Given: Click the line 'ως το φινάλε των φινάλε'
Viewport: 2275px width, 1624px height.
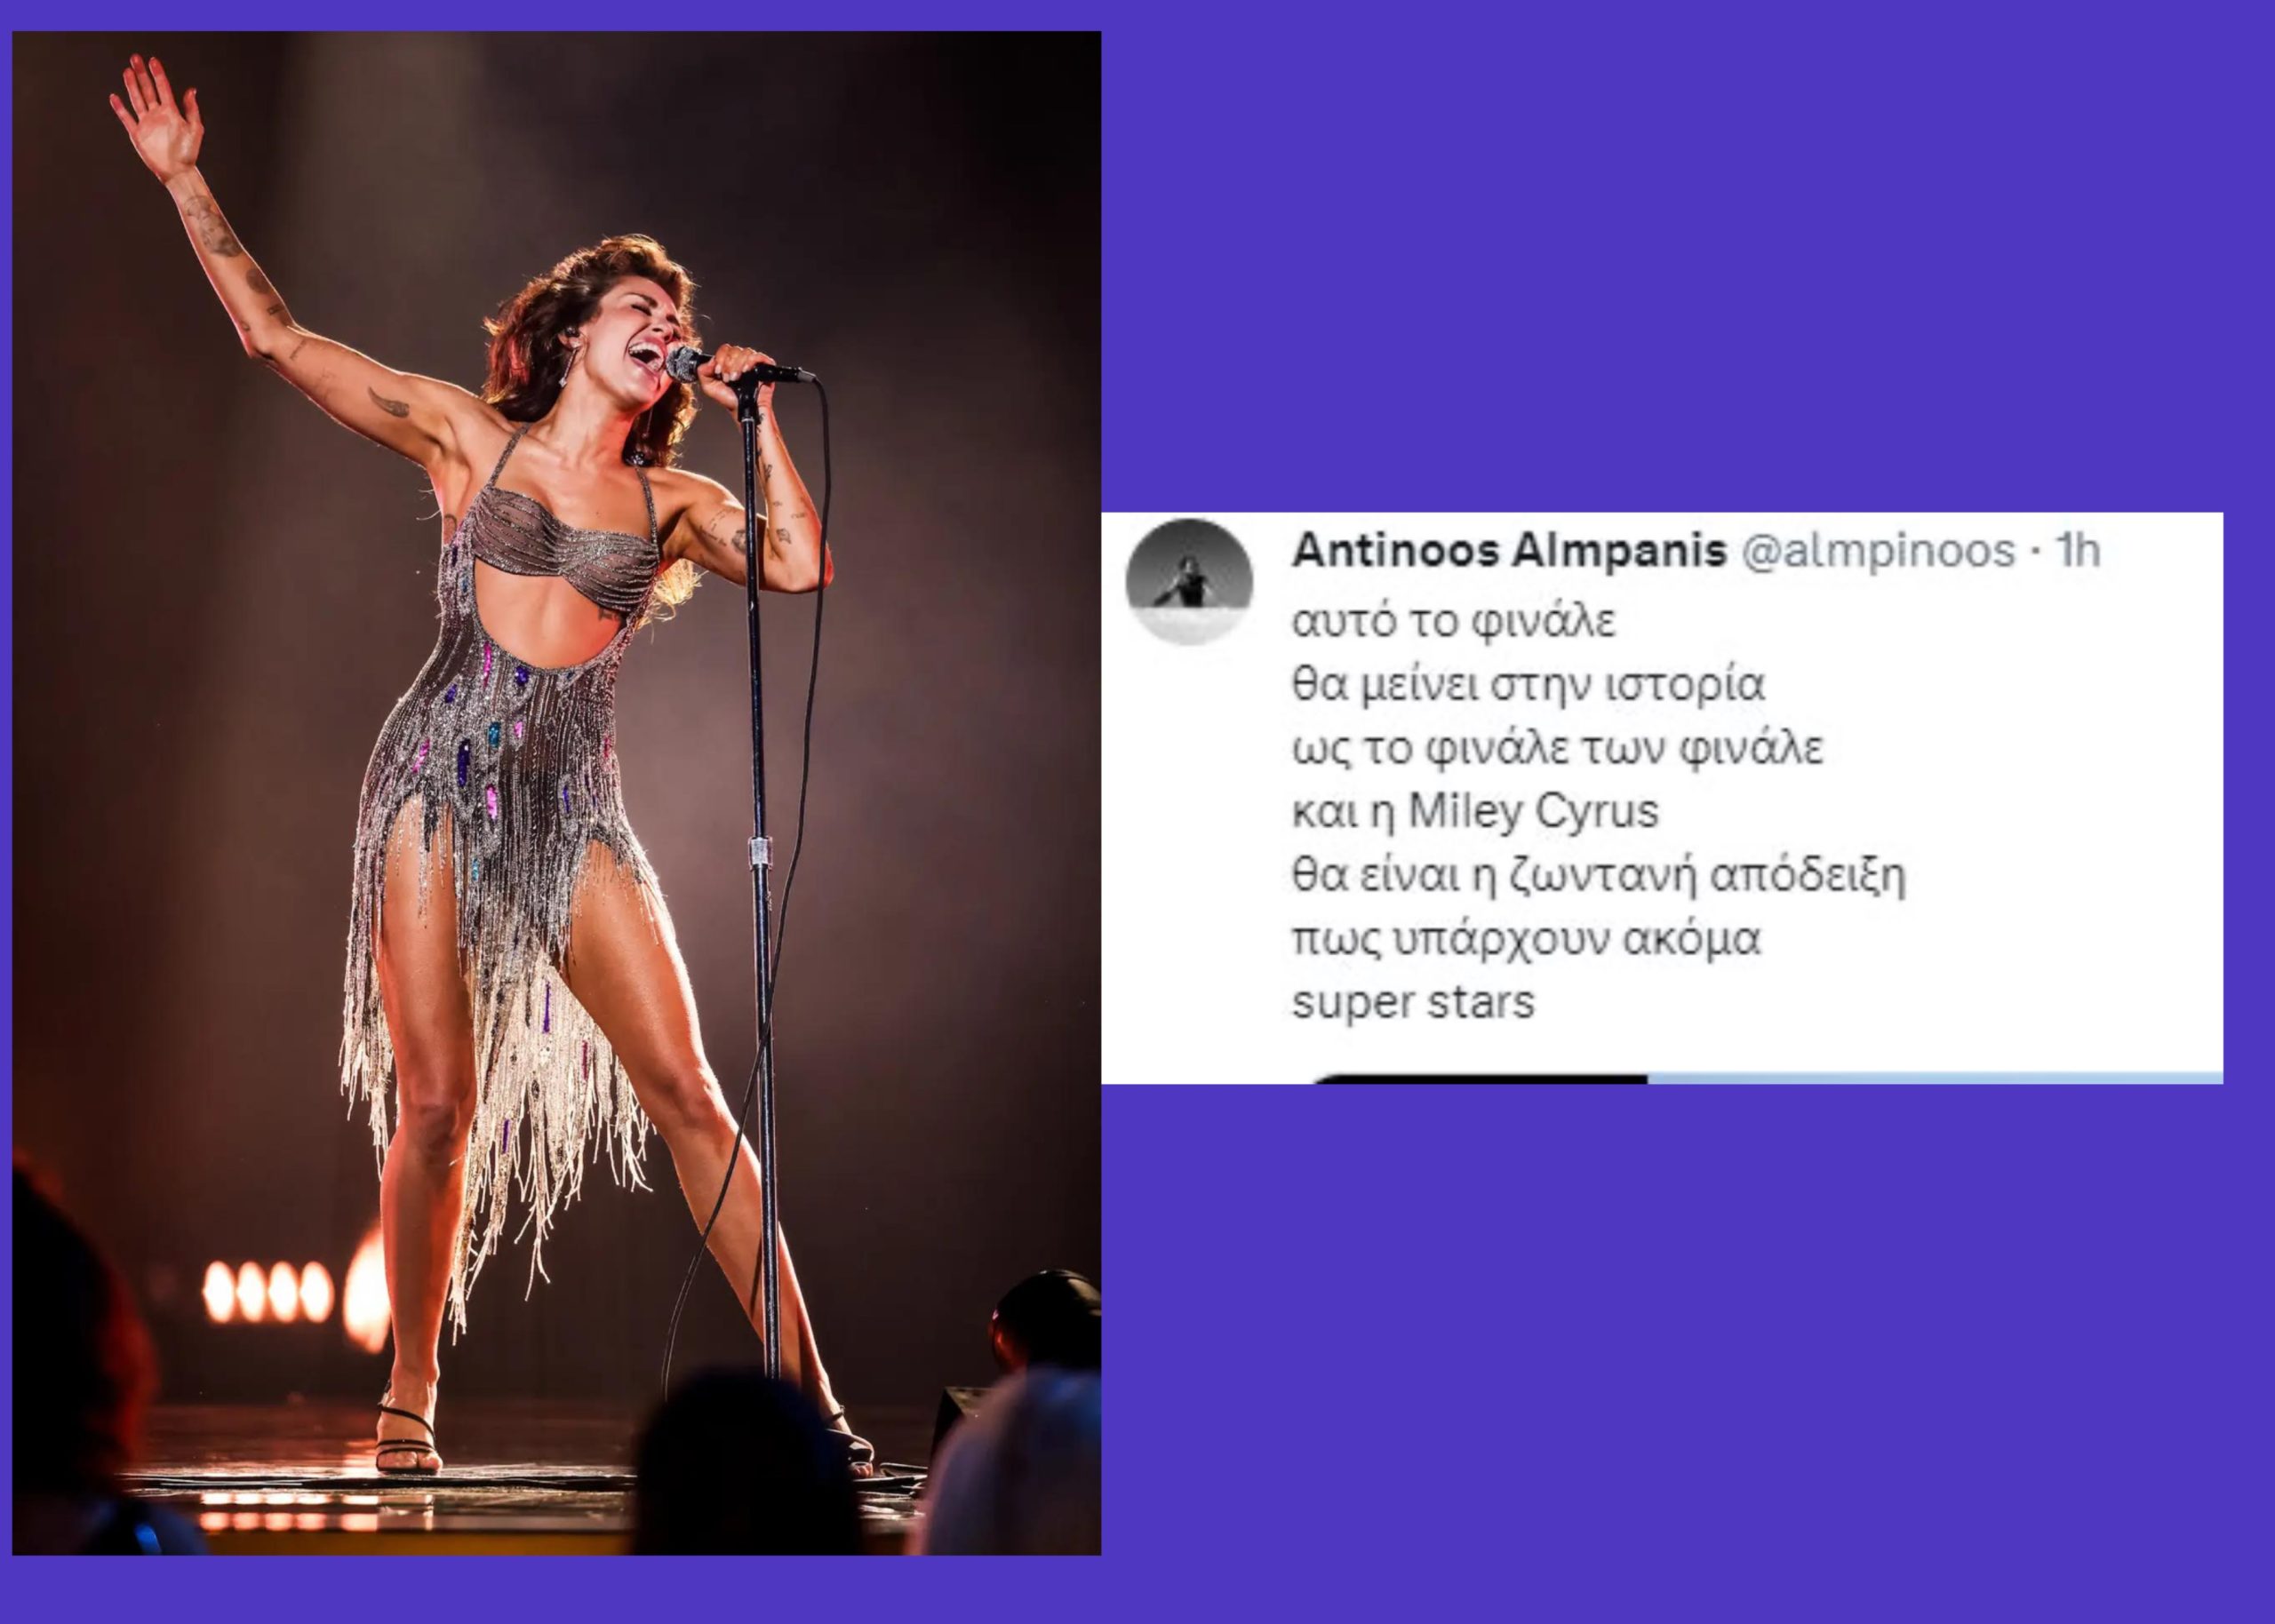Looking at the screenshot, I should pyautogui.click(x=1558, y=748).
